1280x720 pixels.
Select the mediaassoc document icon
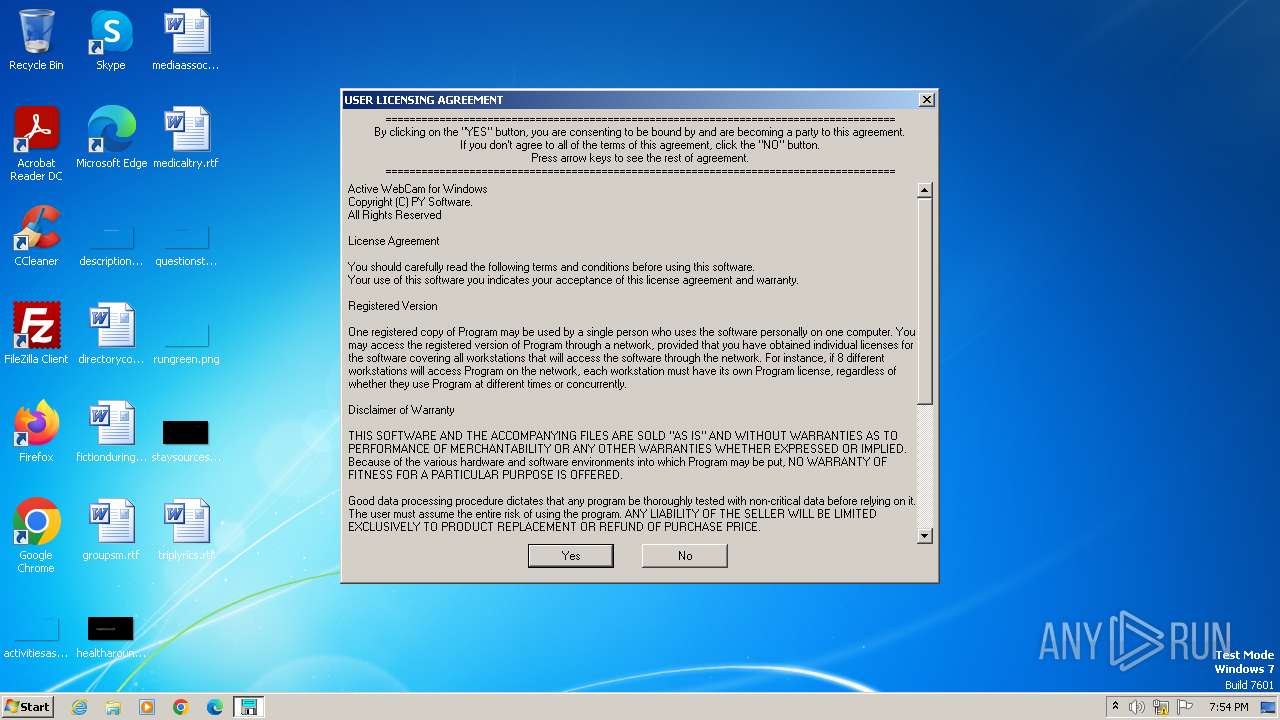pos(186,40)
